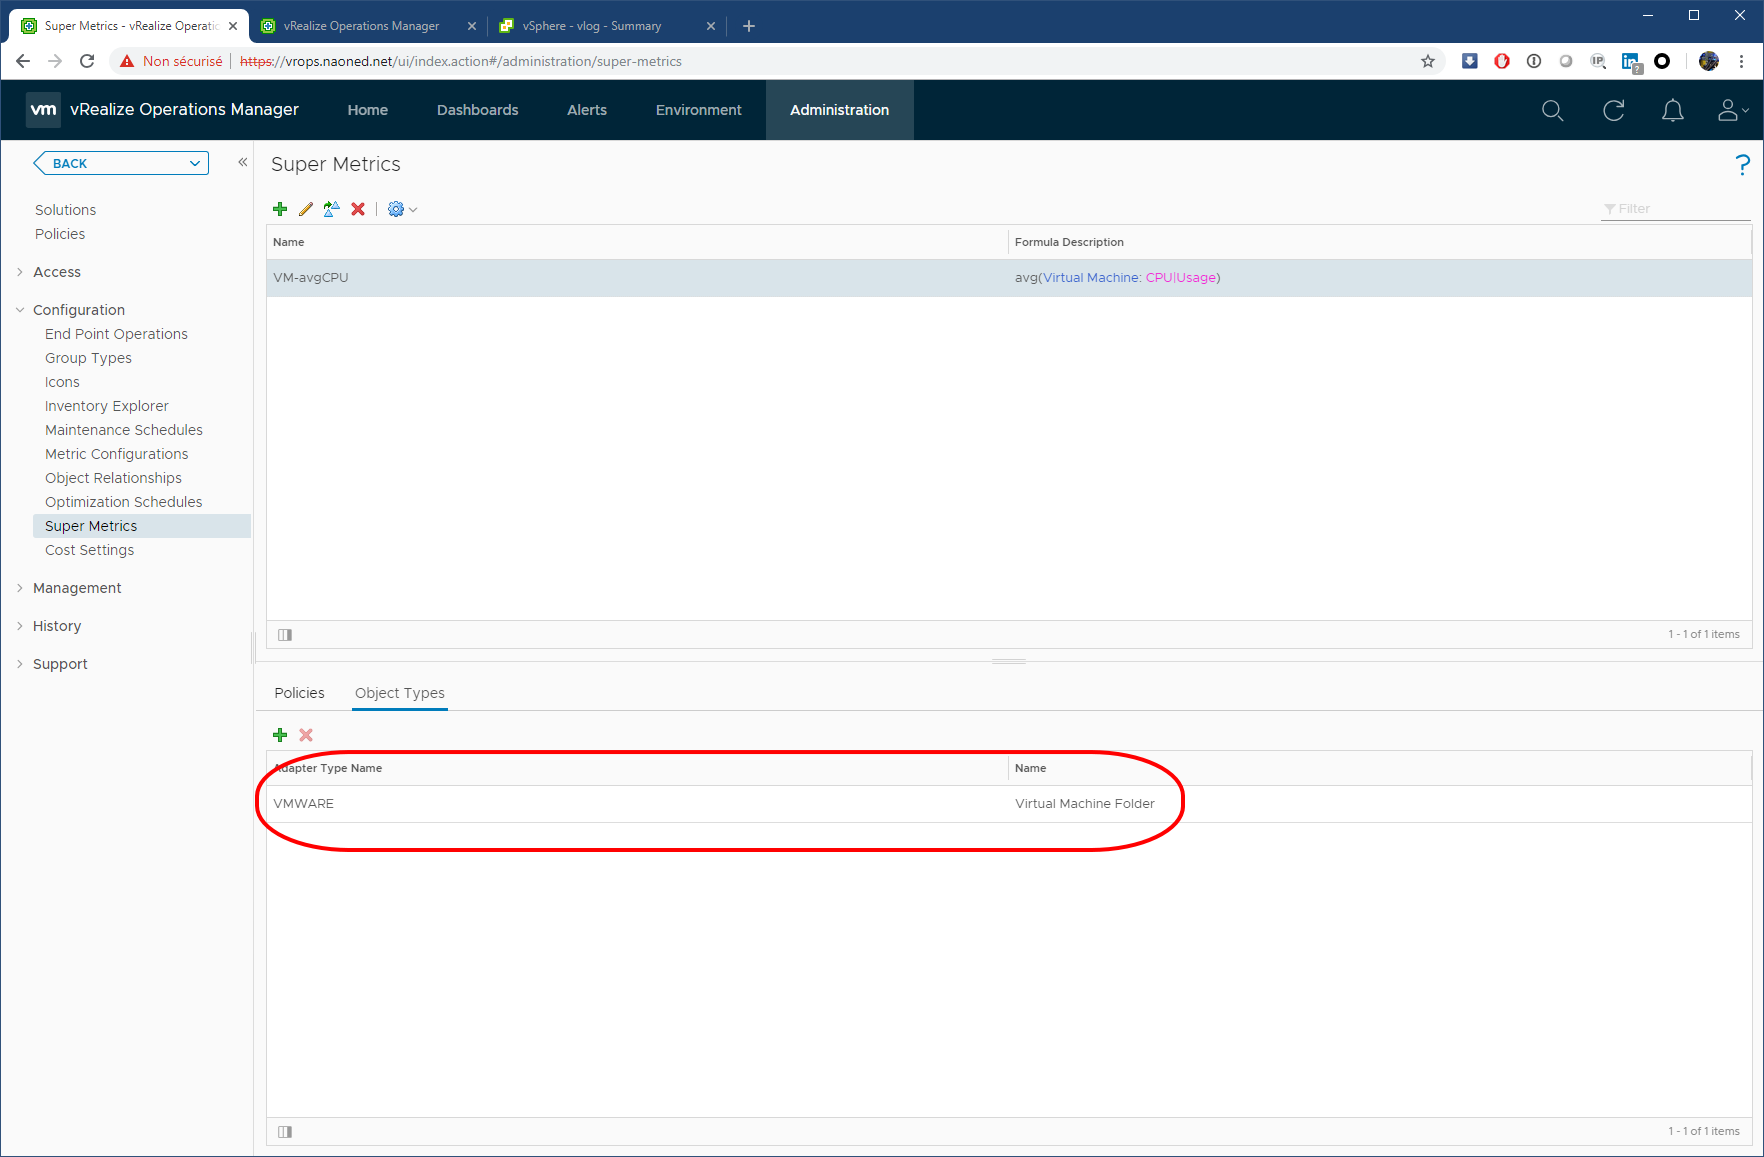Screen dimensions: 1764x1157
Task: Open the notifications bell icon
Action: click(1672, 110)
